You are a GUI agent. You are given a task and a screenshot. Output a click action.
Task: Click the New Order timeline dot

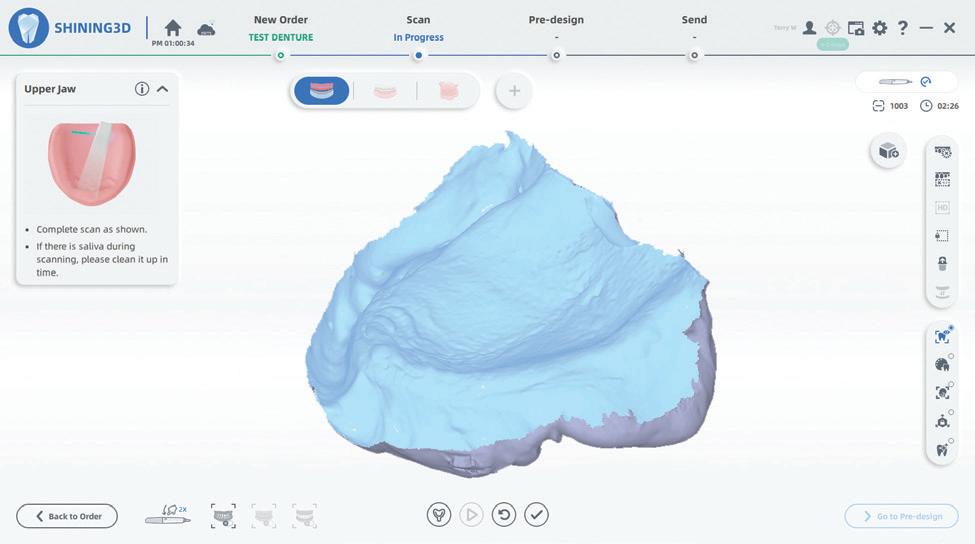click(280, 55)
